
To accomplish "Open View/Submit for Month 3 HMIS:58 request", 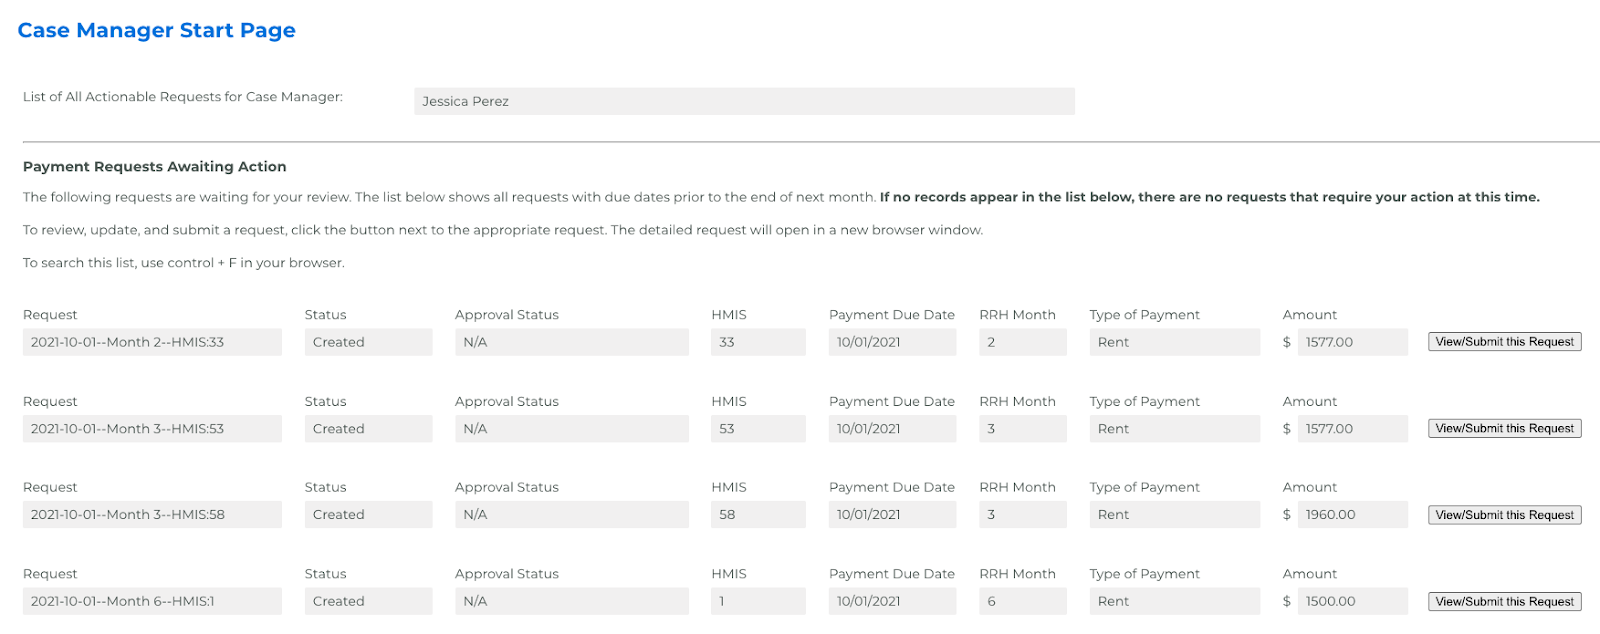I will pos(1504,515).
